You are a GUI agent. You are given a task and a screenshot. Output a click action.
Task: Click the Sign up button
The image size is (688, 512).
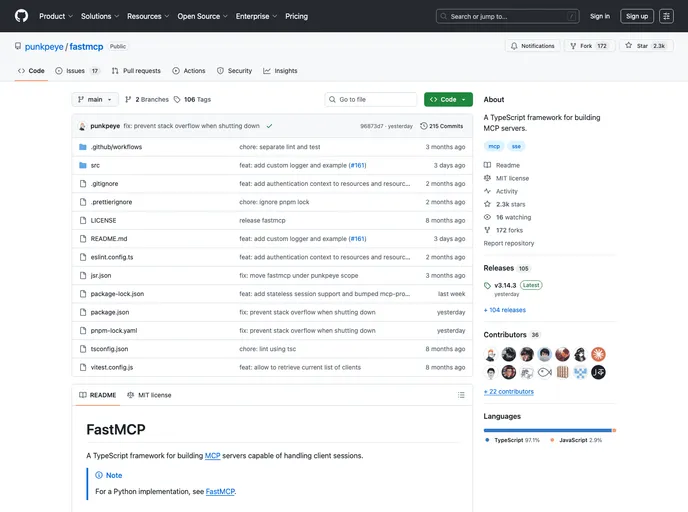637,16
